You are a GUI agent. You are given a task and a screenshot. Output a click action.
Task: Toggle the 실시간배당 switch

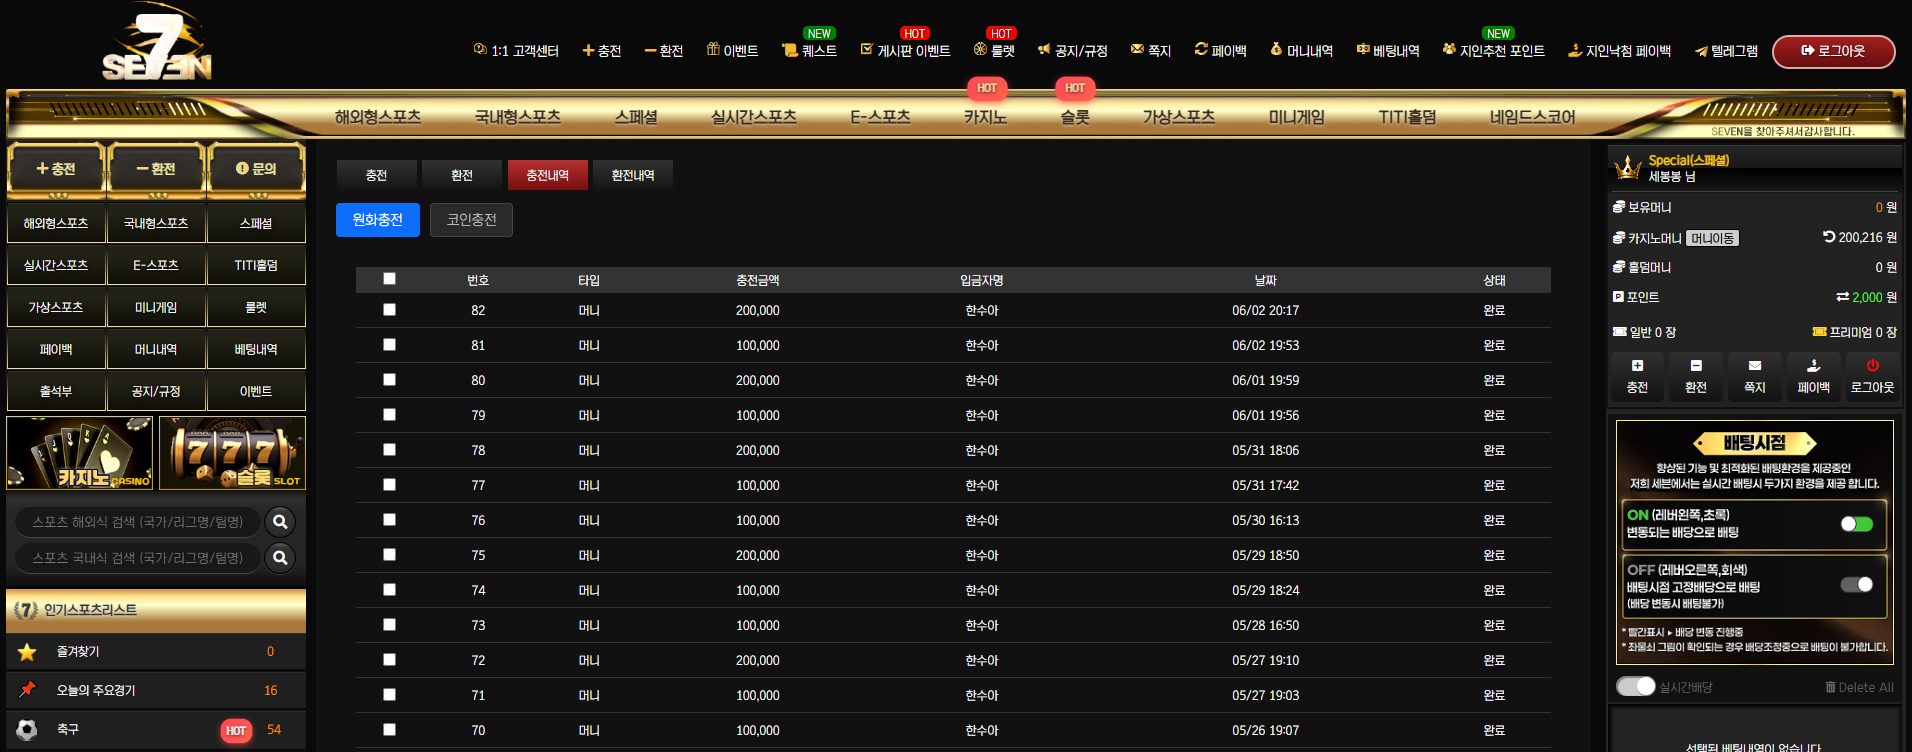(1636, 686)
